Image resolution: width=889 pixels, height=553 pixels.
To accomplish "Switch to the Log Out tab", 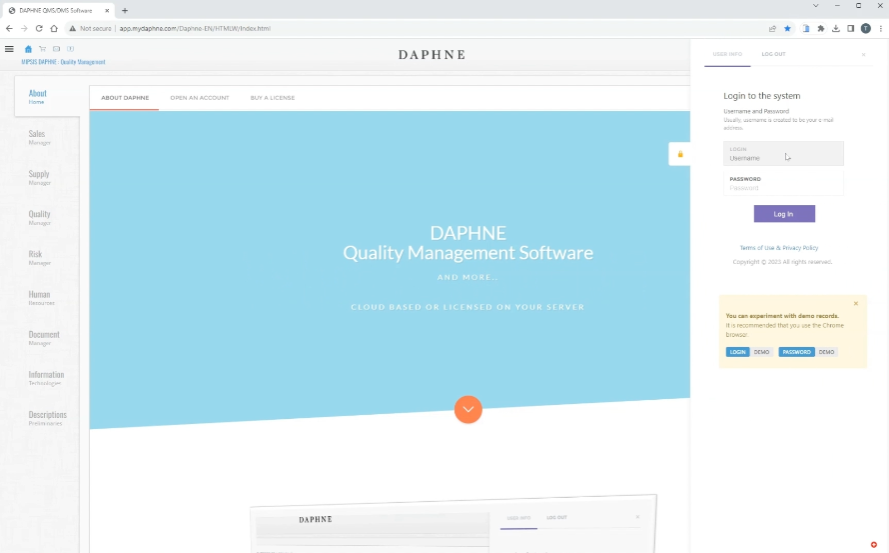I will click(x=773, y=54).
